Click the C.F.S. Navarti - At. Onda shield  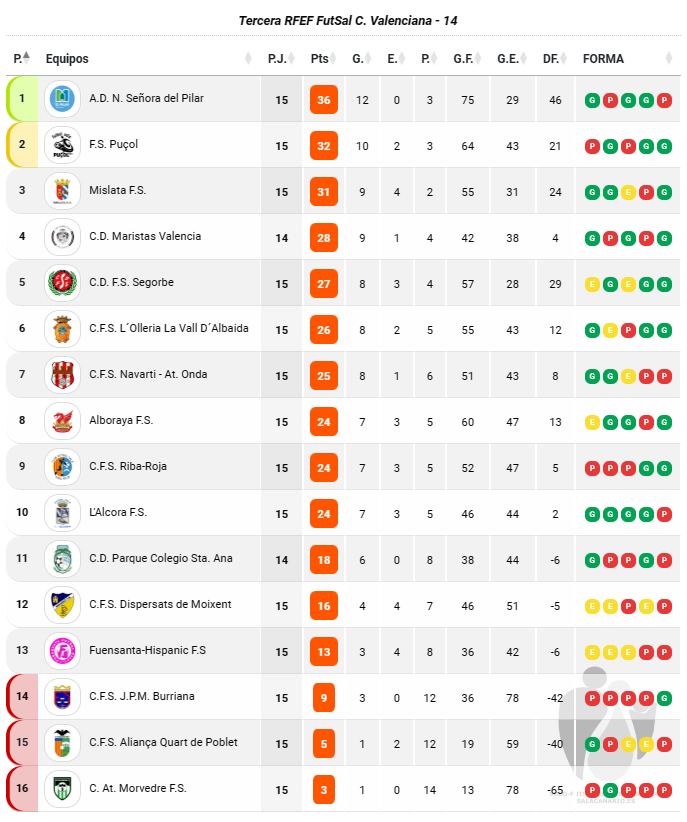pyautogui.click(x=62, y=375)
